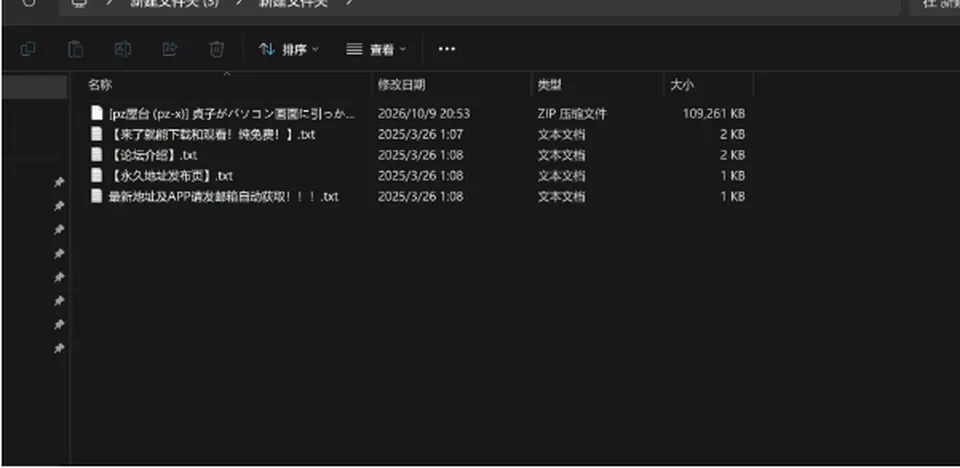The image size is (960, 468).
Task: Click the 文本文档 type for 【论坛介绍】.txt
Action: coord(561,155)
